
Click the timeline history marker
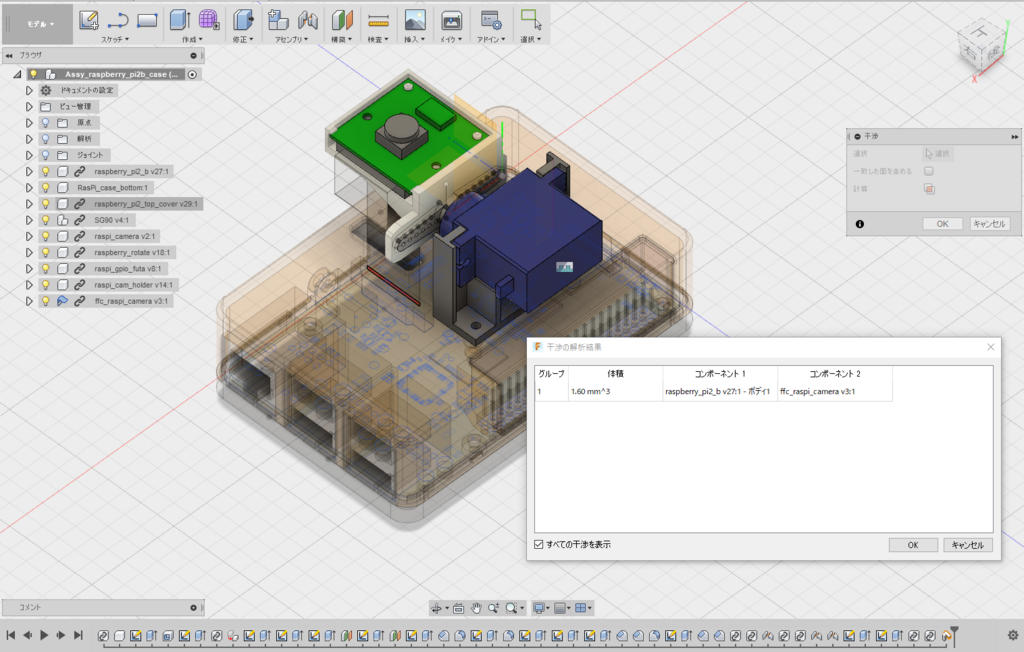click(954, 635)
